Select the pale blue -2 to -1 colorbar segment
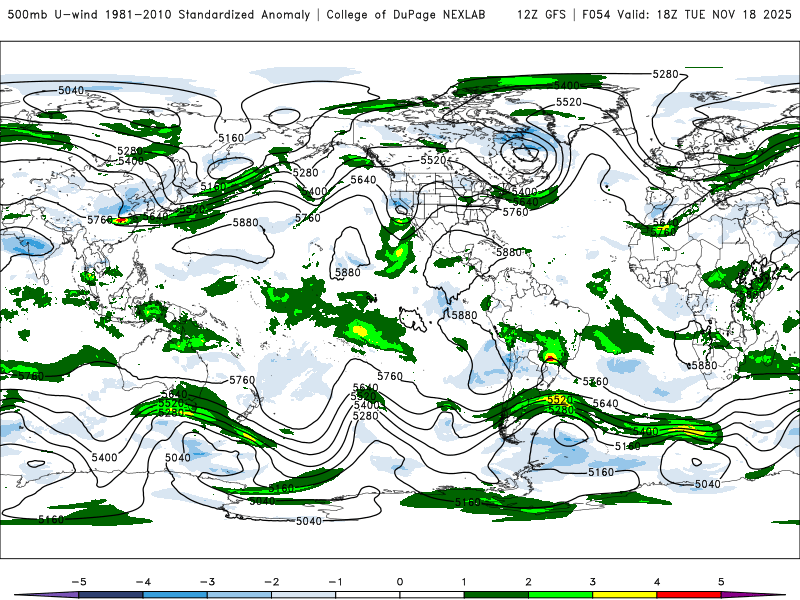The width and height of the screenshot is (800, 600). pyautogui.click(x=304, y=595)
